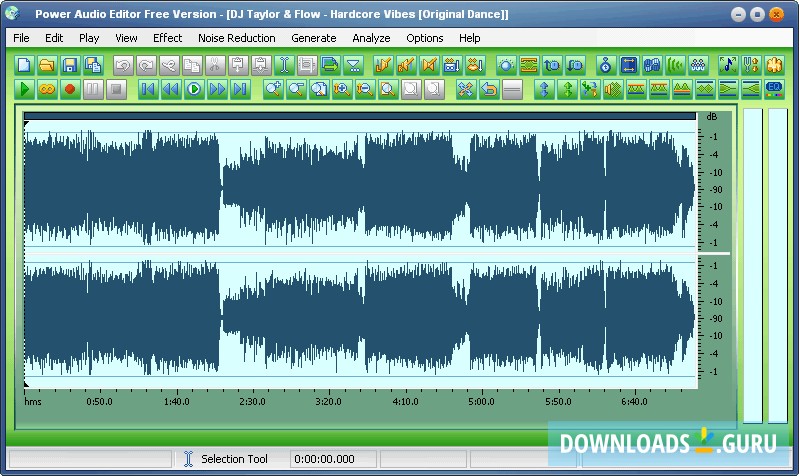Click the 0:00:00.000 time field in status bar
Viewport: 799px width, 476px height.
tap(333, 459)
